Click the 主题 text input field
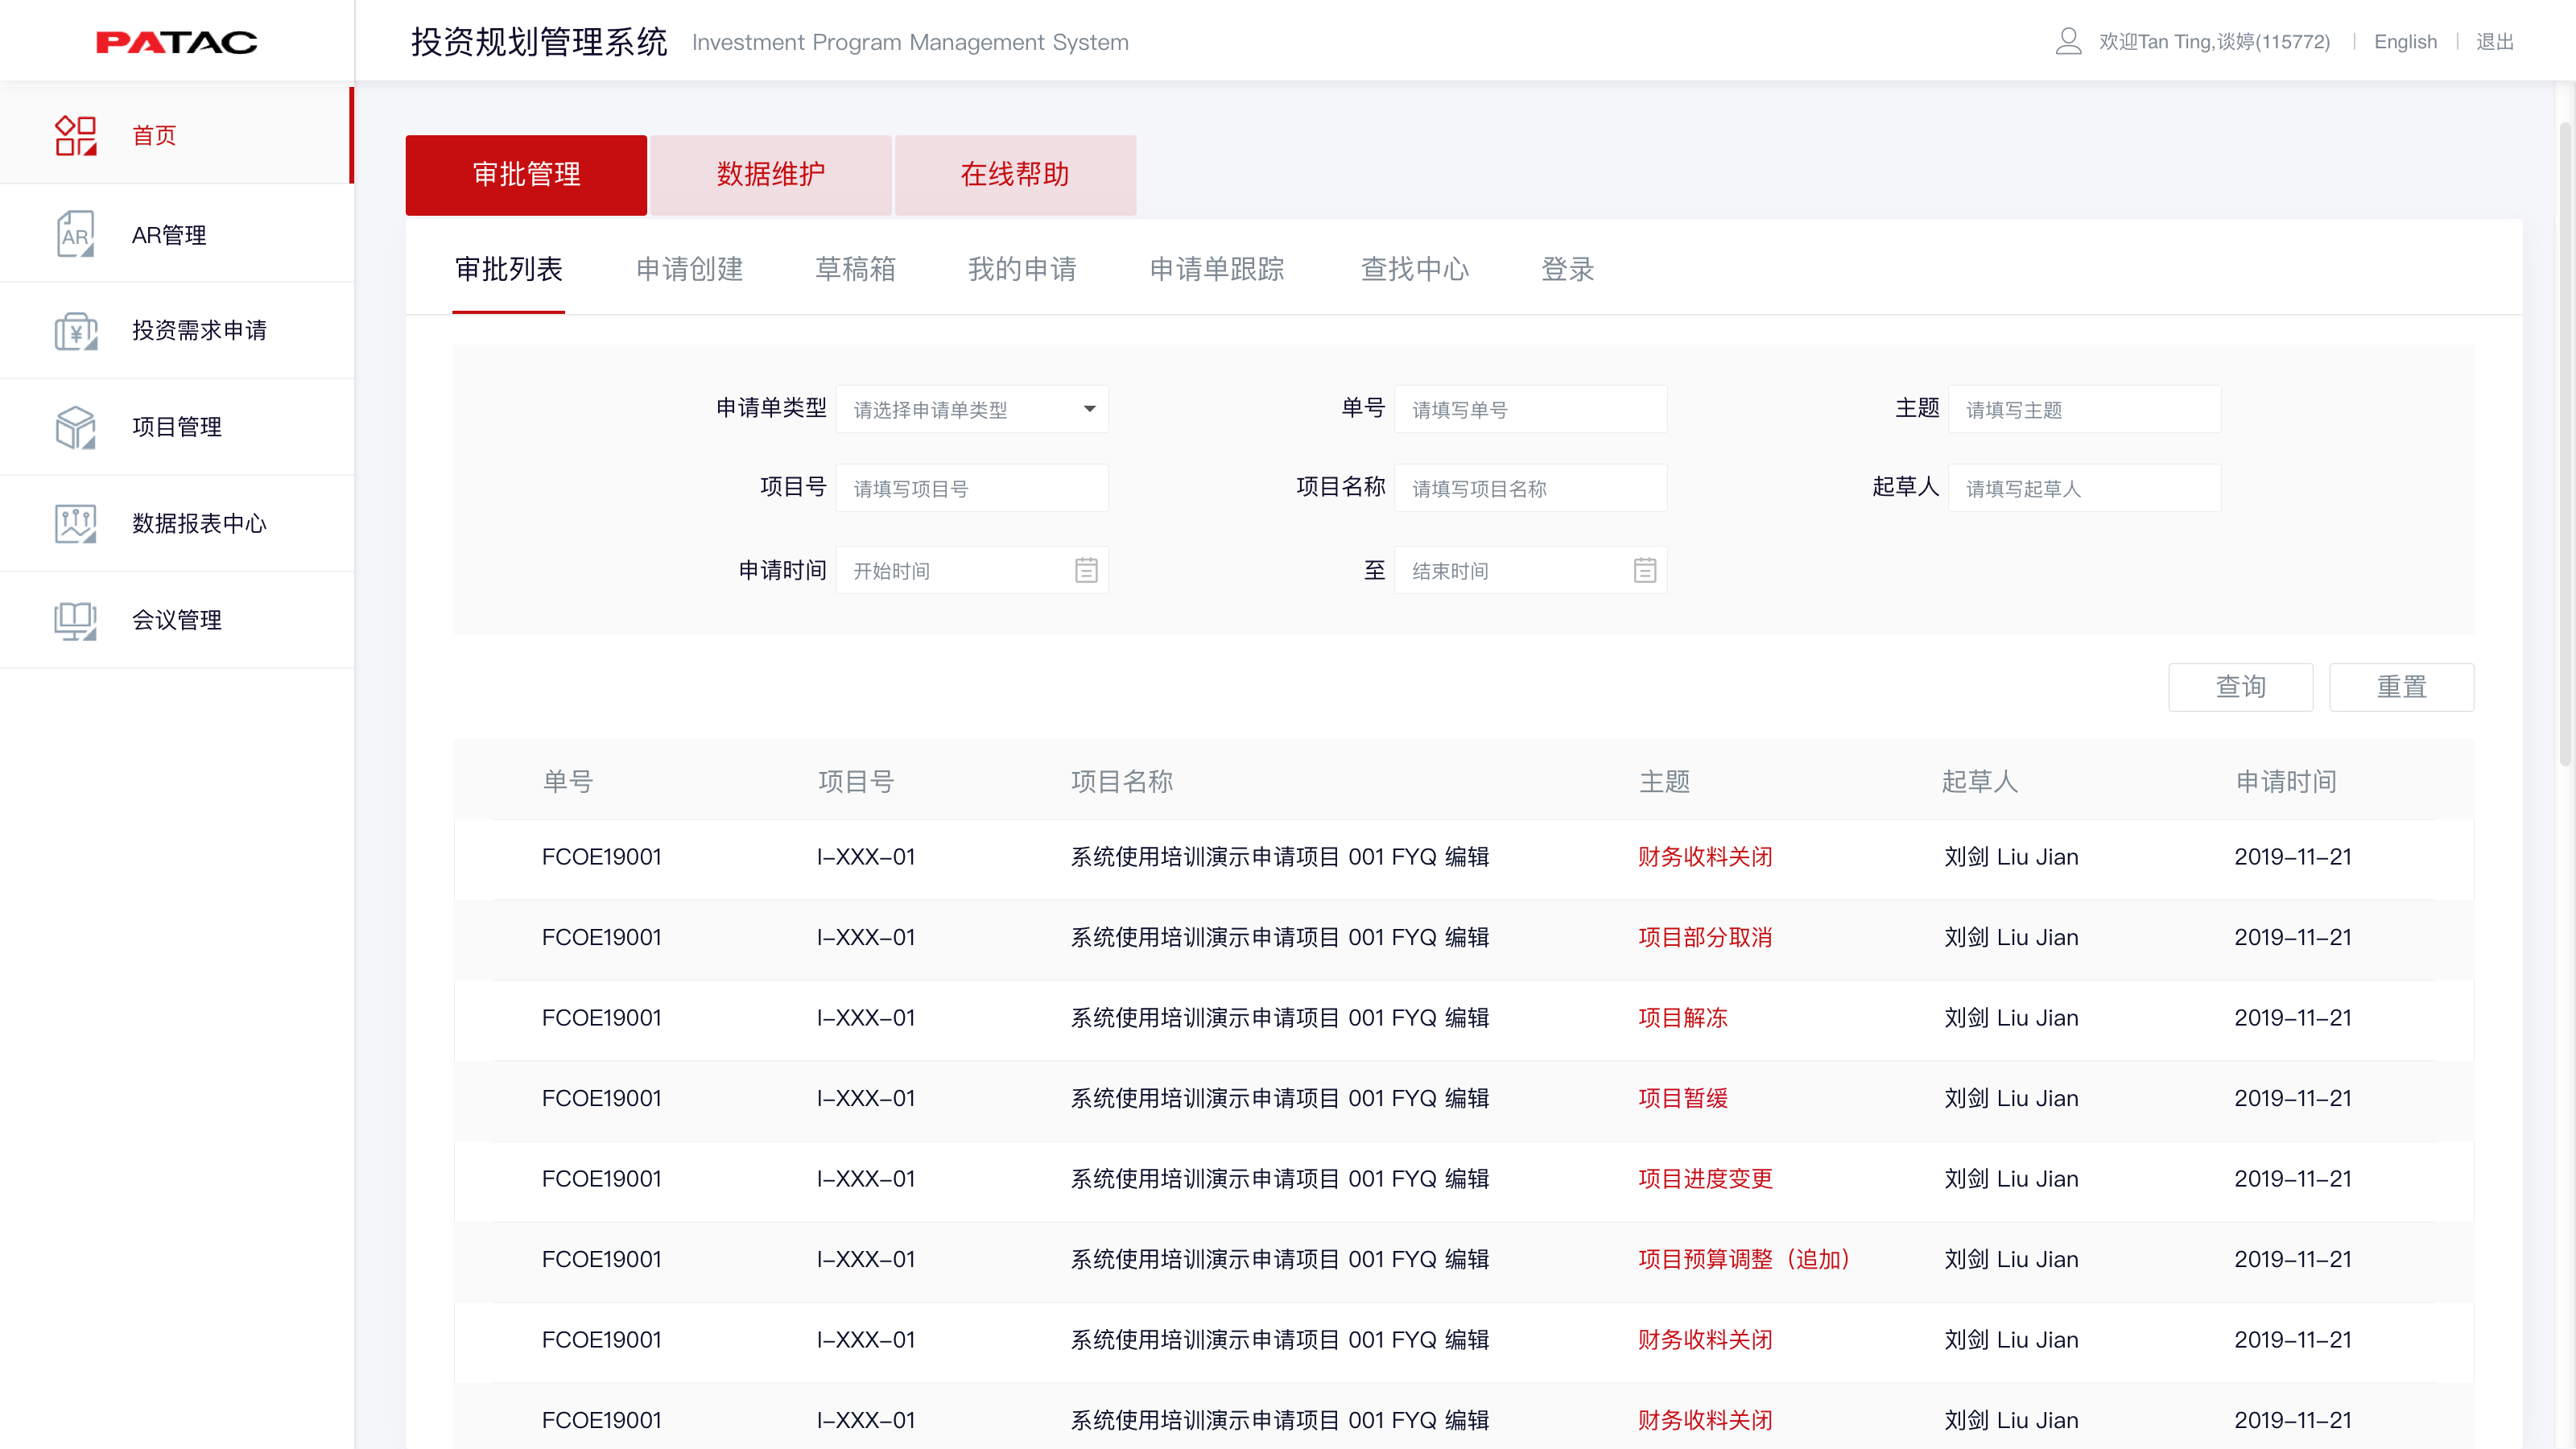This screenshot has height=1449, width=2576. 2084,409
